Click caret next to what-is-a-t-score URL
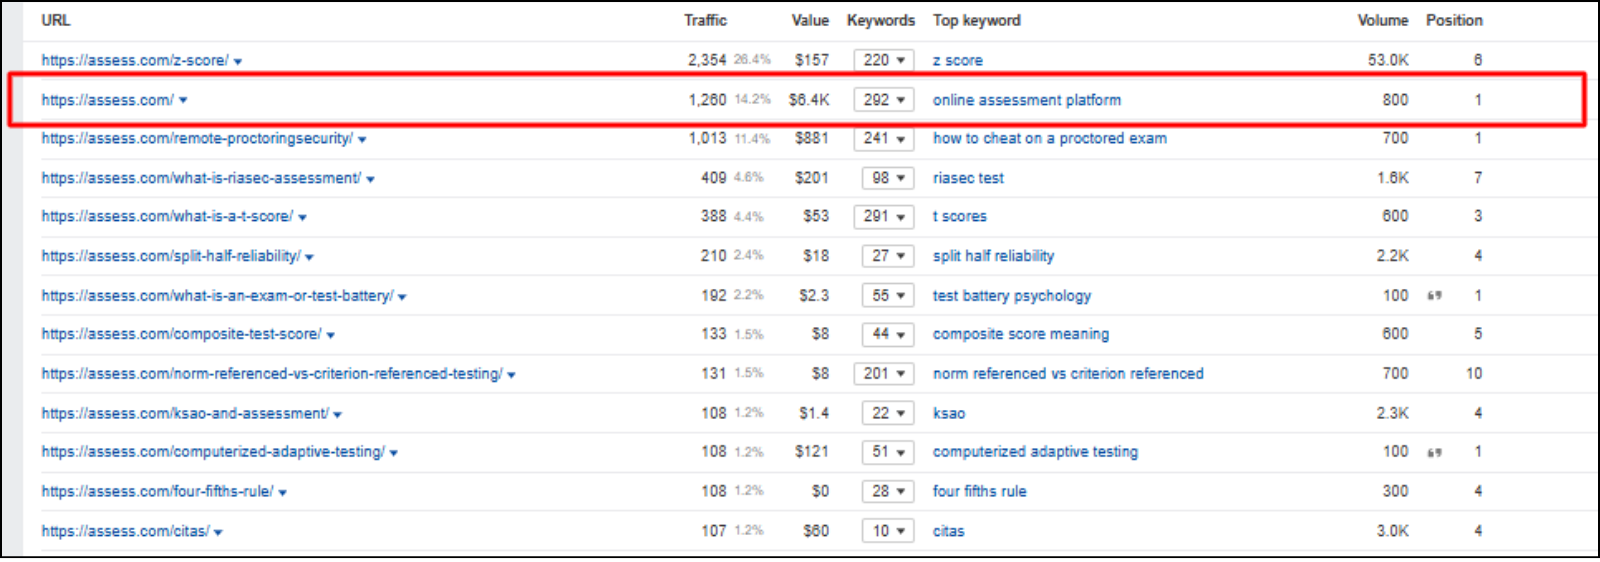Viewport: 1600px width, 562px height. 302,218
